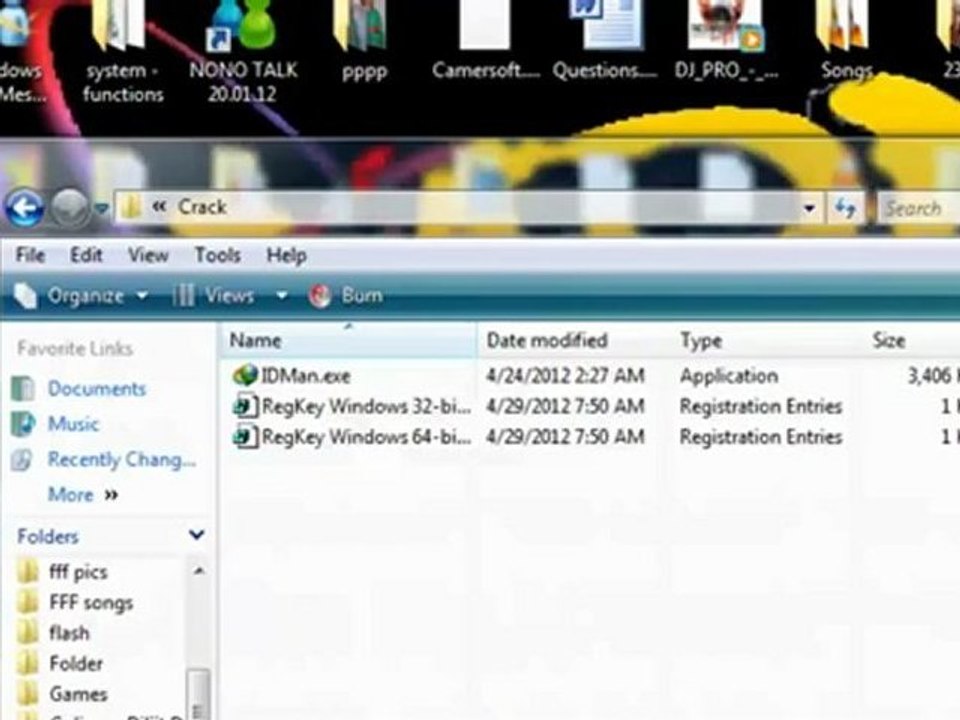This screenshot has height=720, width=960.
Task: Click the greyed-out Forward arrow button
Action: click(69, 208)
